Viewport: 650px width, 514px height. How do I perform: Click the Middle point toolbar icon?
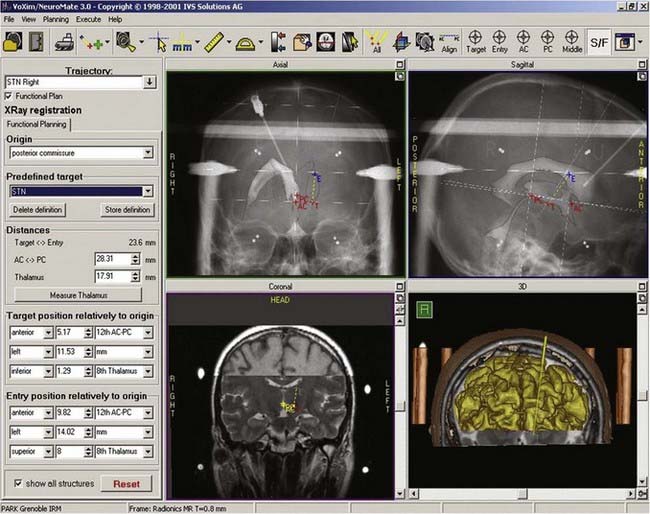point(572,41)
